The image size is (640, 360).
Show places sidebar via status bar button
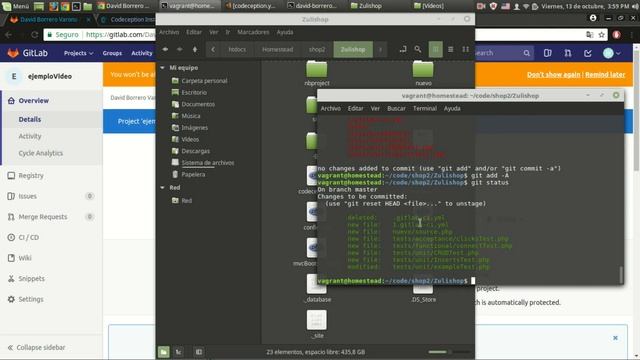[164, 352]
